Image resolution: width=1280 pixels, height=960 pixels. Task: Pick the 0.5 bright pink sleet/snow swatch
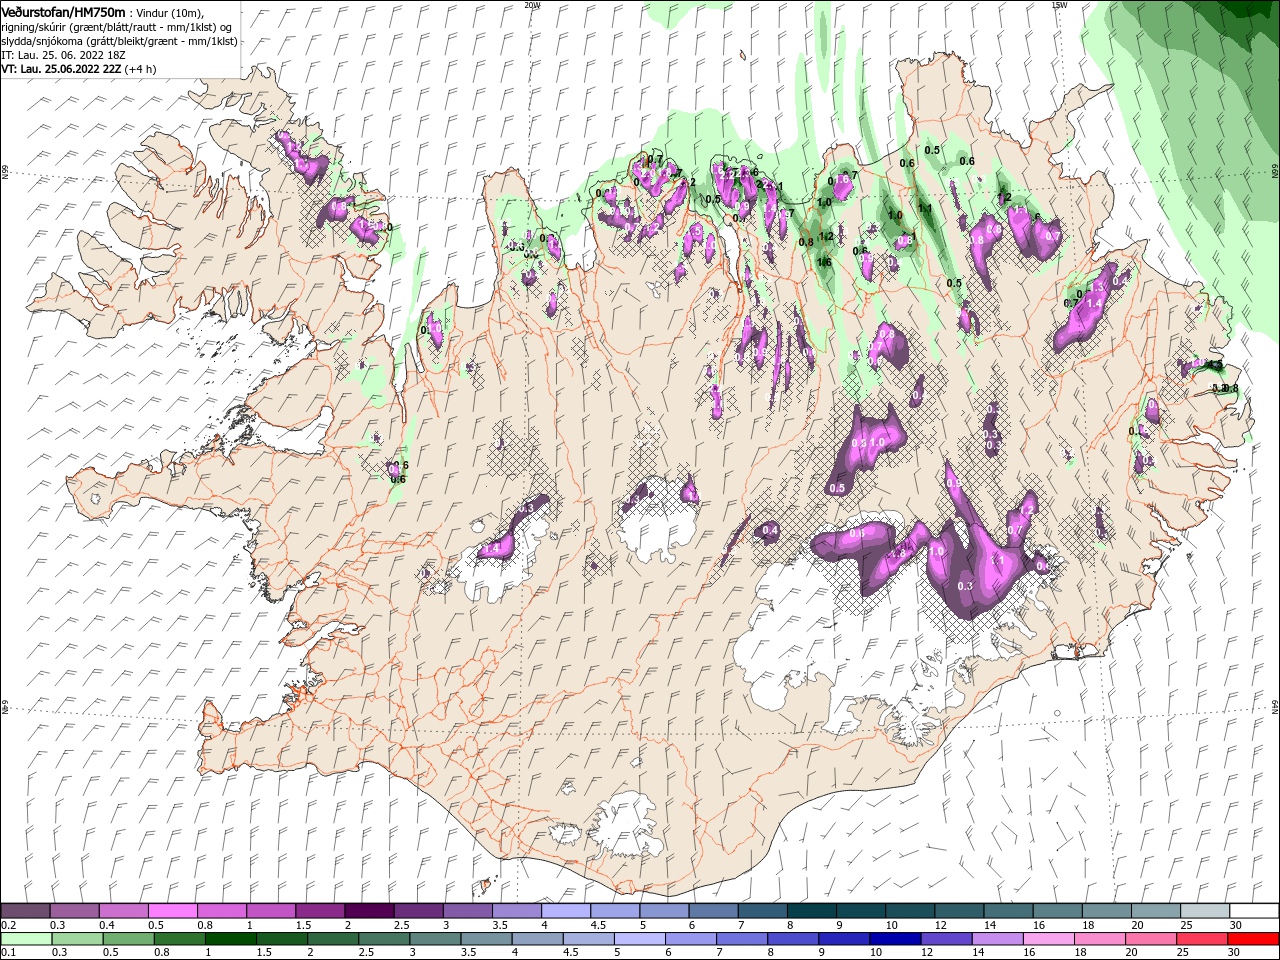click(172, 911)
